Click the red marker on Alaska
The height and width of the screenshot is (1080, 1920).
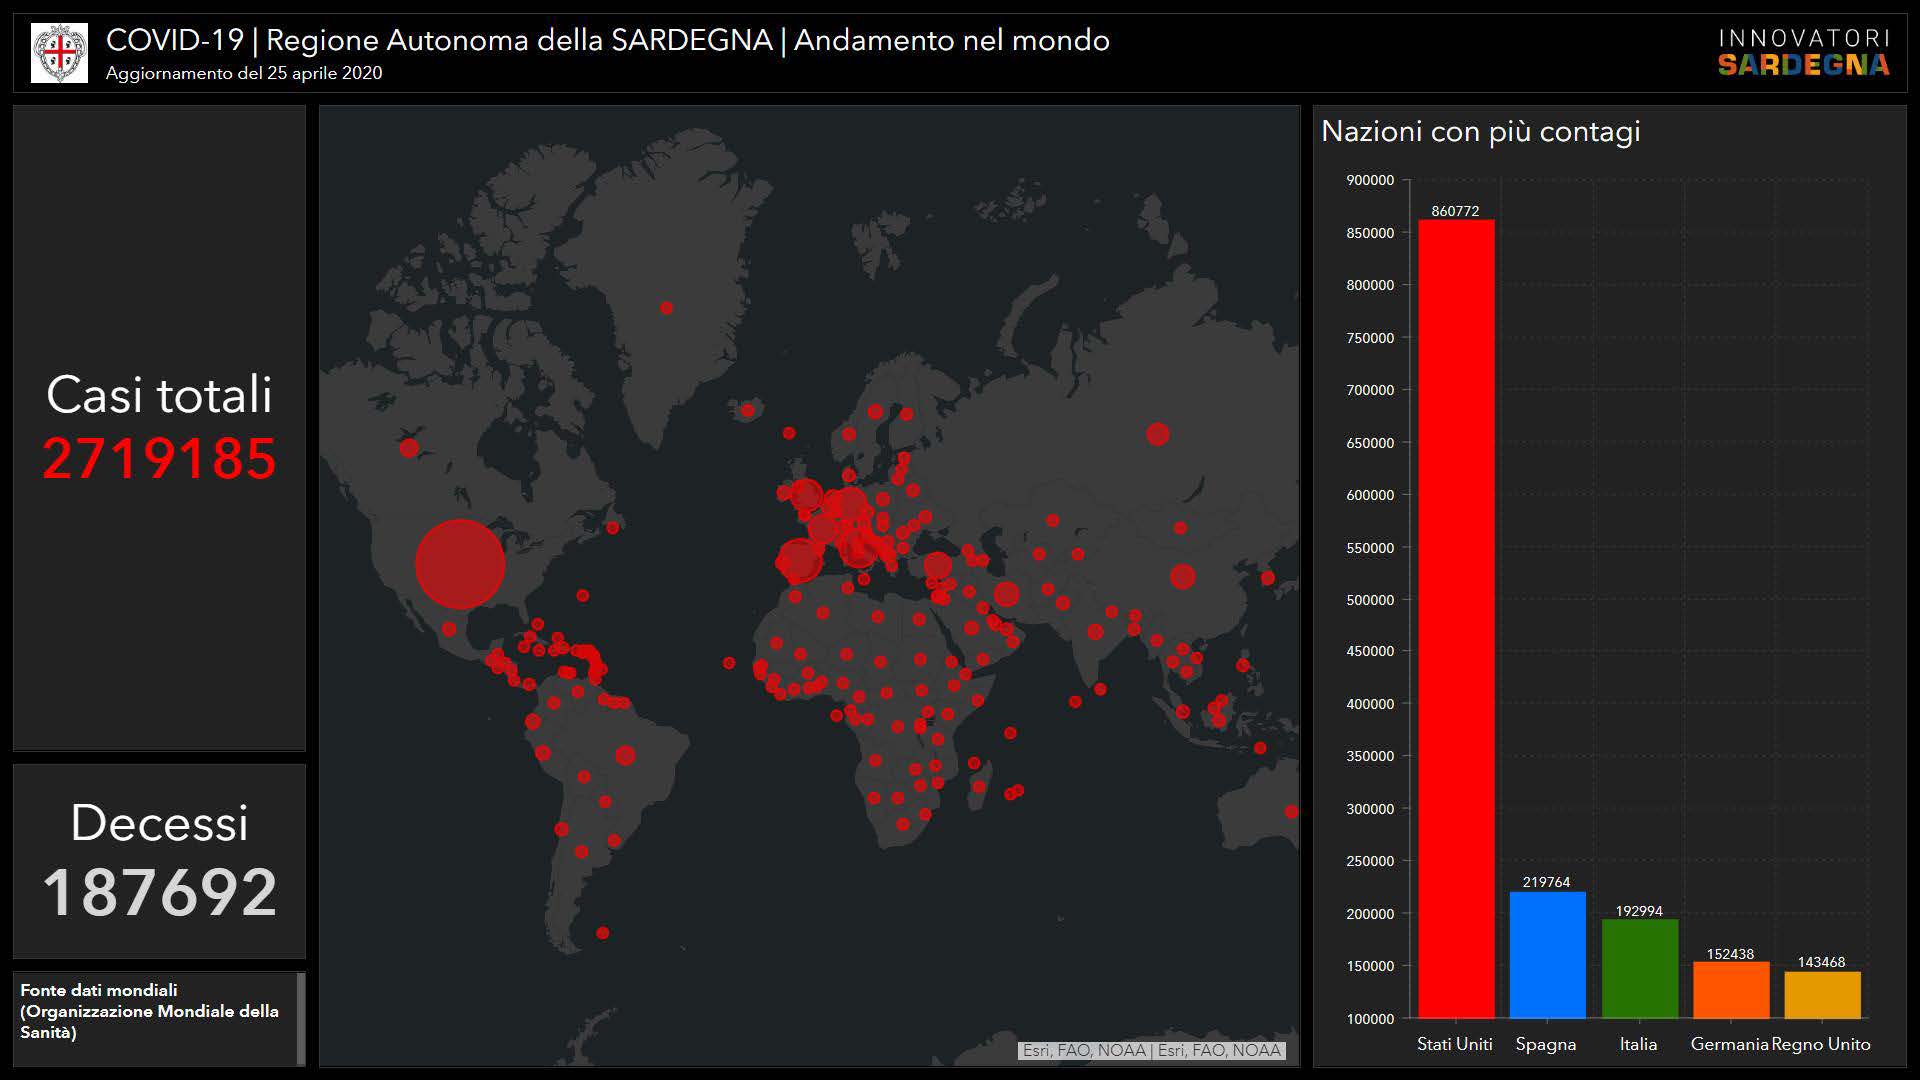[409, 447]
